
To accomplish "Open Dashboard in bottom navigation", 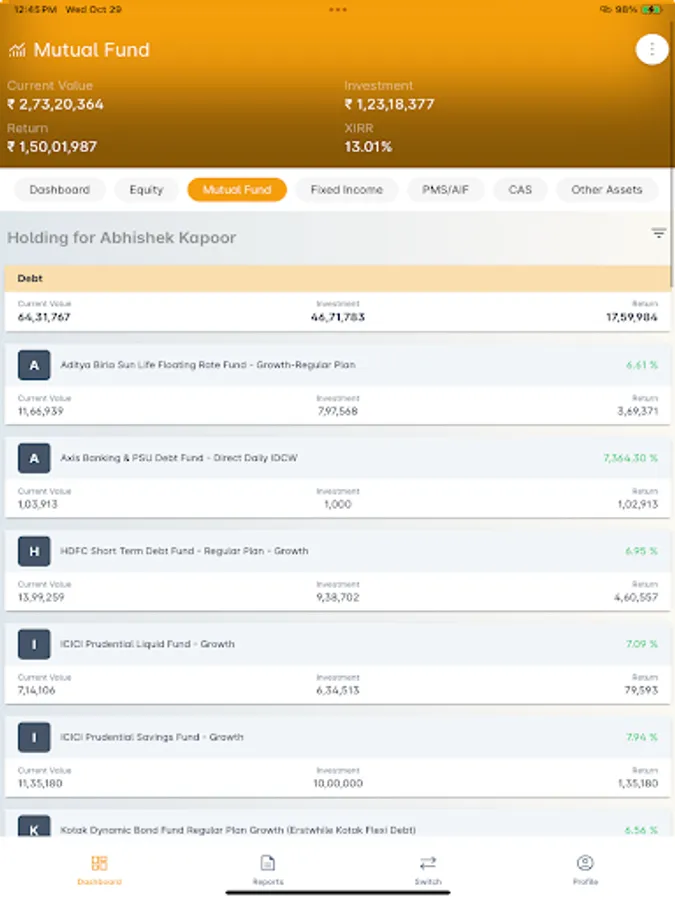I will point(99,870).
